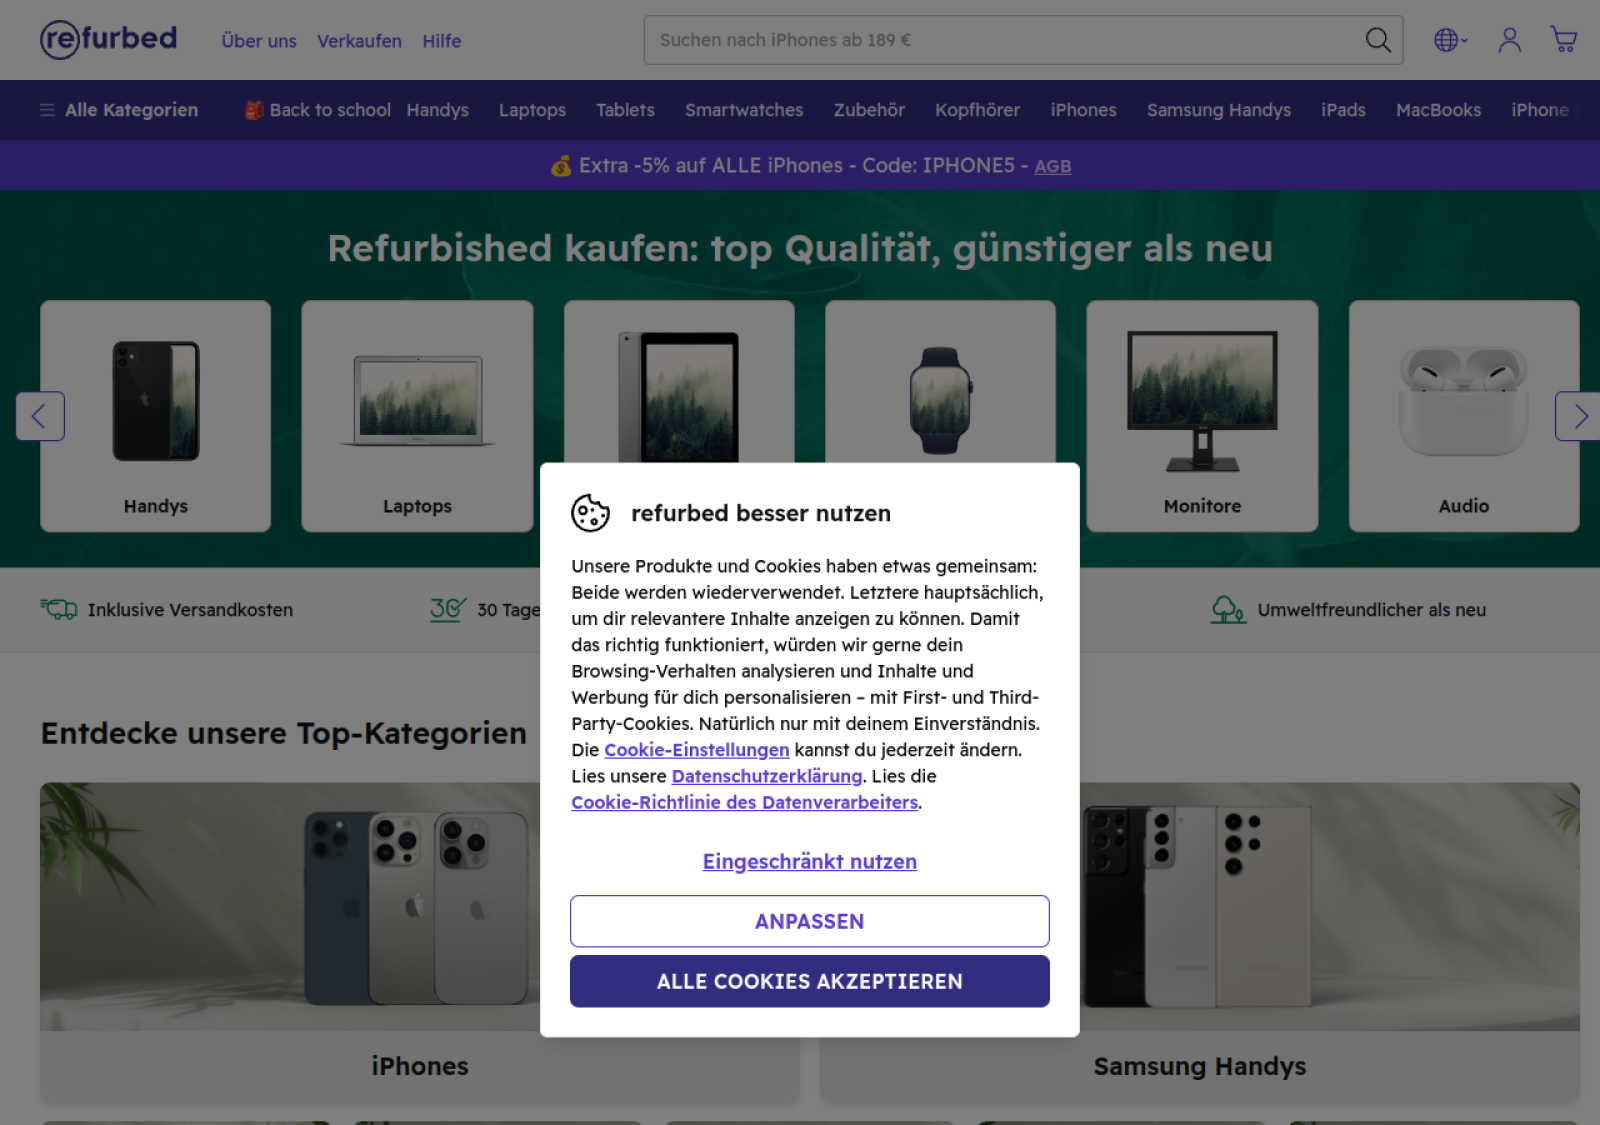This screenshot has width=1600, height=1125.
Task: Select iPhones in the navigation bar
Action: pos(1083,110)
